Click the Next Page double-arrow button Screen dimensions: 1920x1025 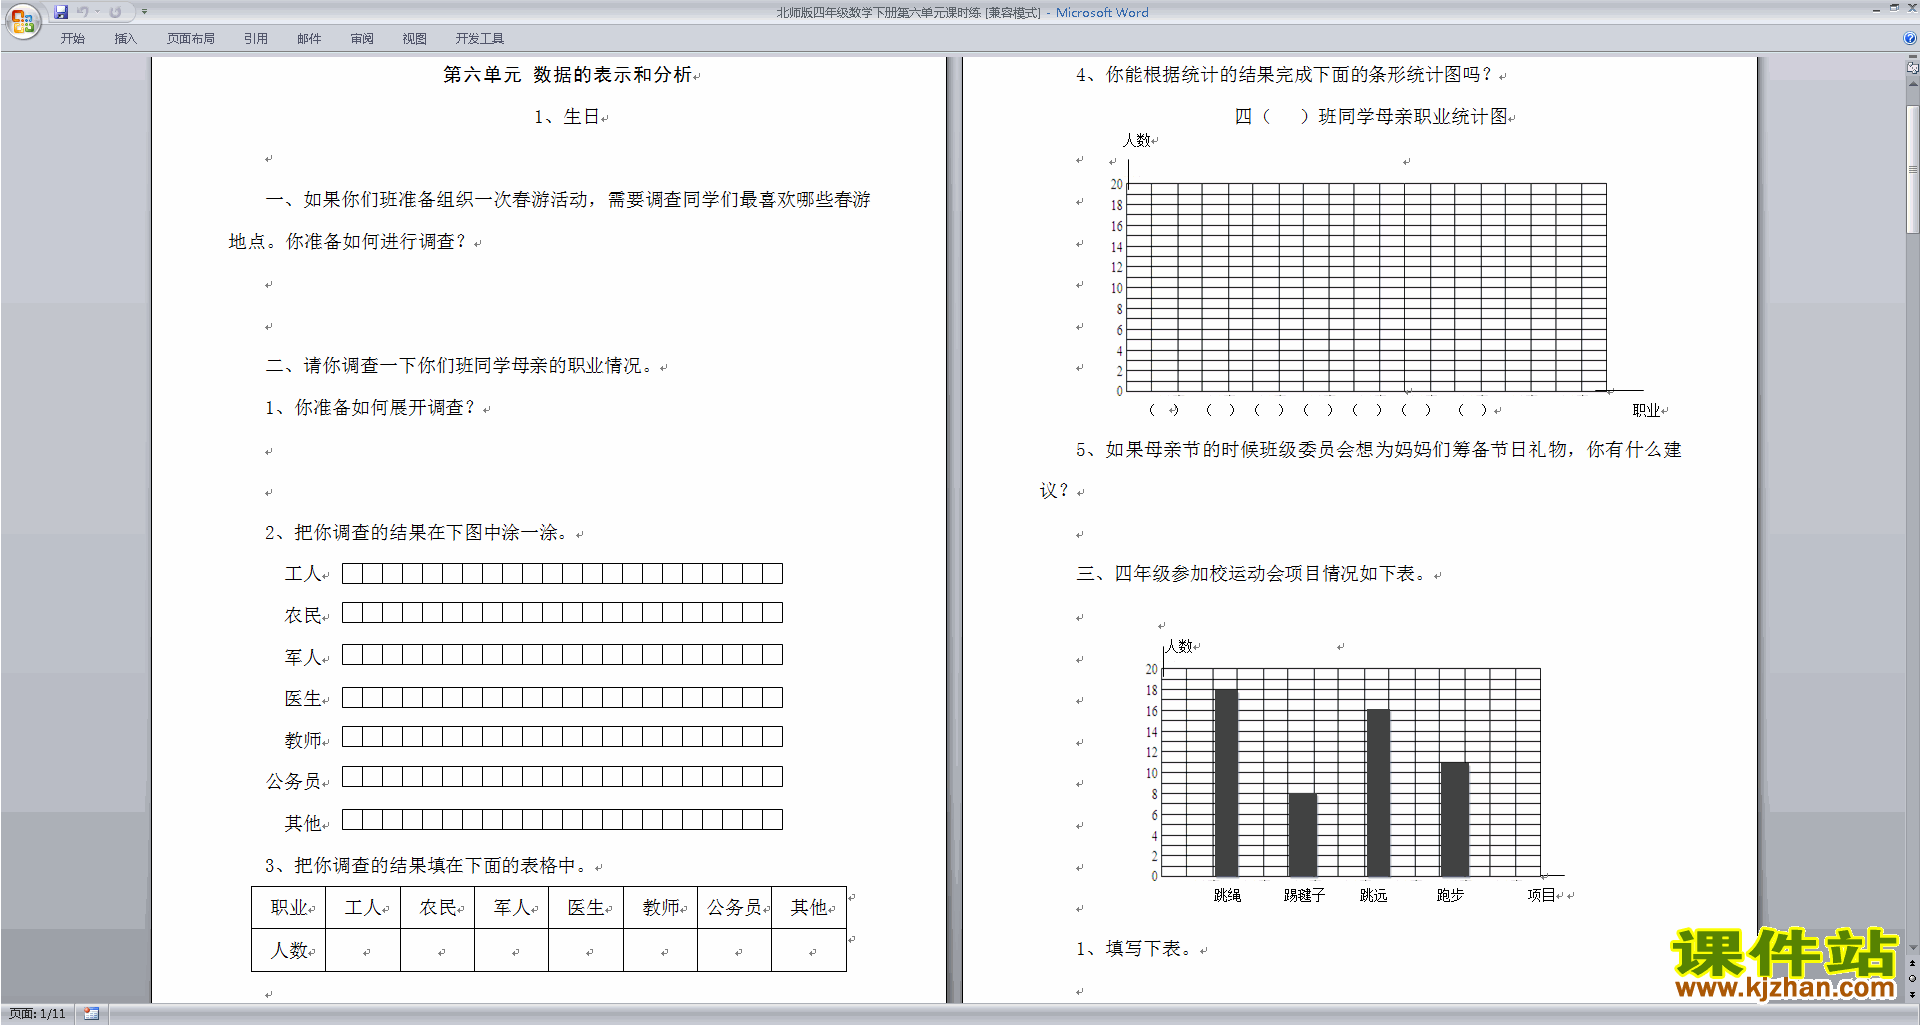click(x=1913, y=994)
